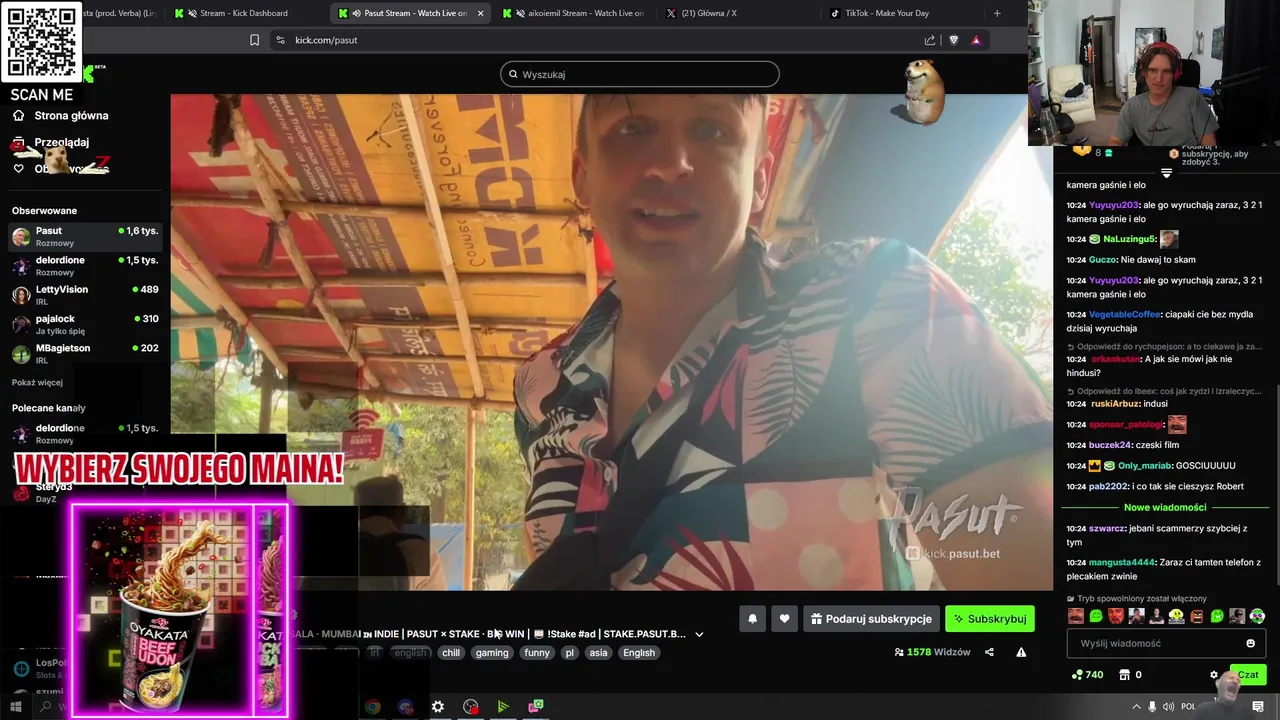Open the browser share page icon
This screenshot has height=720, width=1280.
pos(930,40)
